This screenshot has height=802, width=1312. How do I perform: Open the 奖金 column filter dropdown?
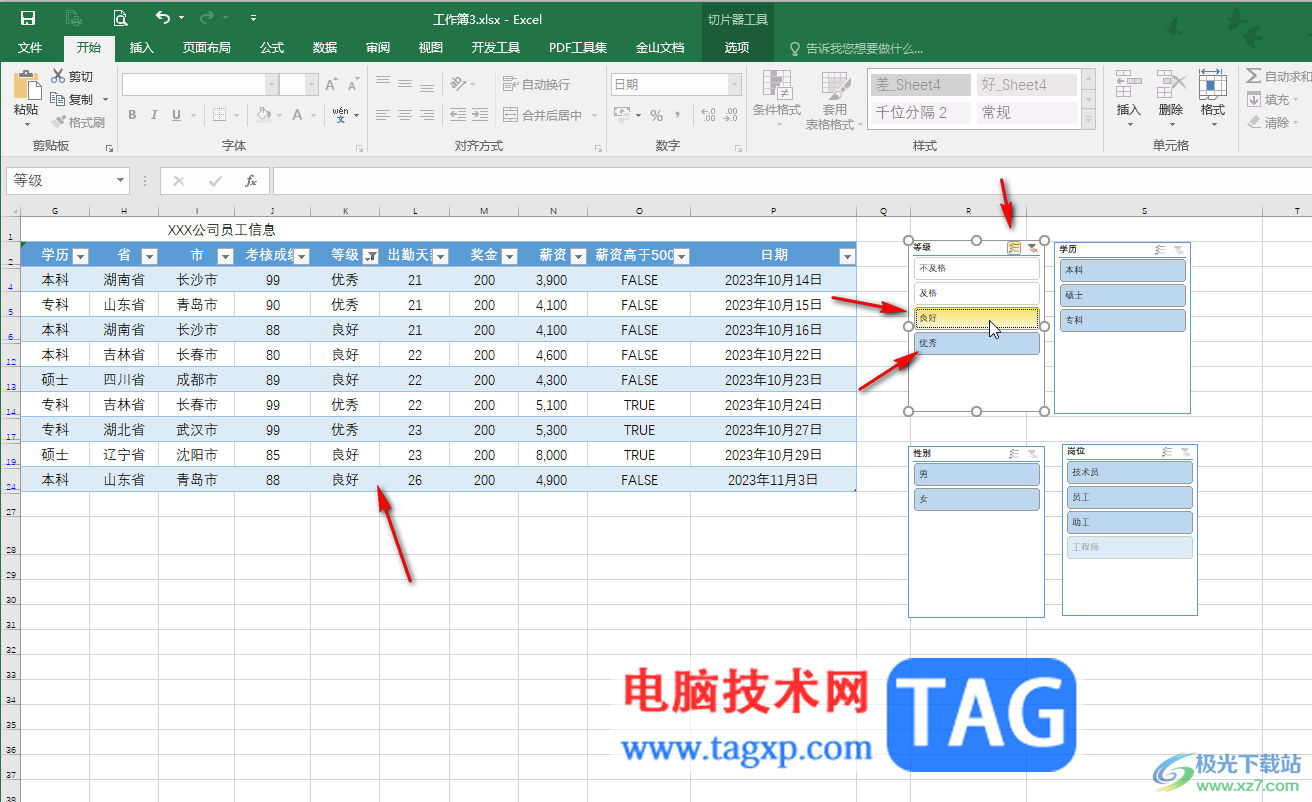509,257
